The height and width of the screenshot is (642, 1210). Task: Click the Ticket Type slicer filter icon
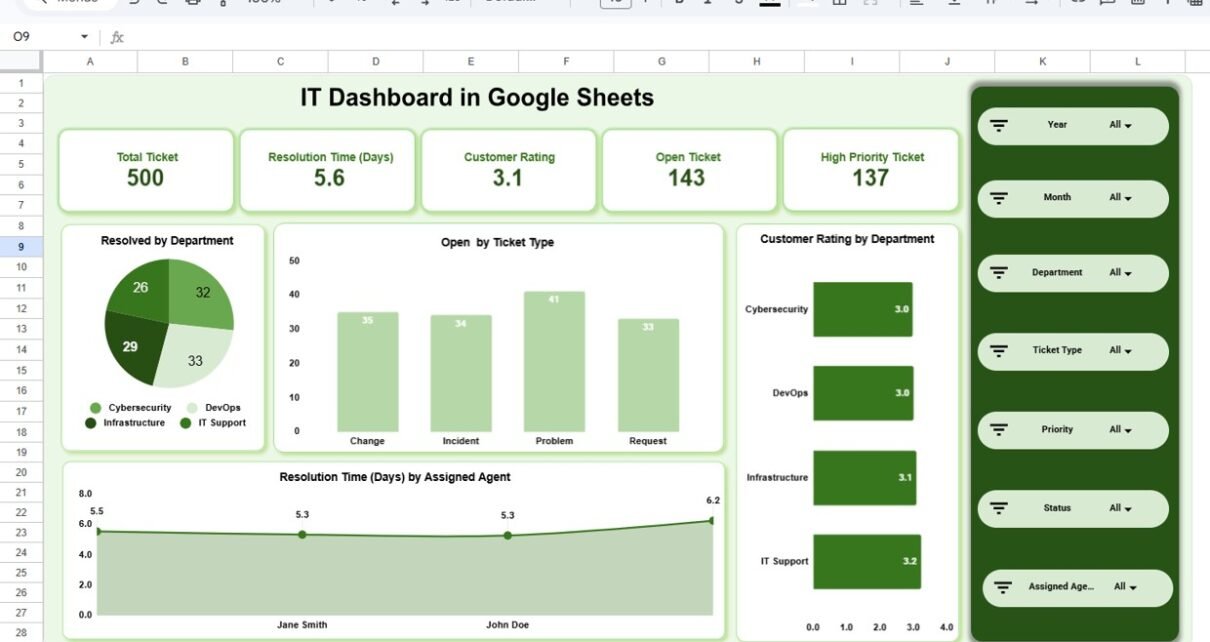pyautogui.click(x=998, y=351)
